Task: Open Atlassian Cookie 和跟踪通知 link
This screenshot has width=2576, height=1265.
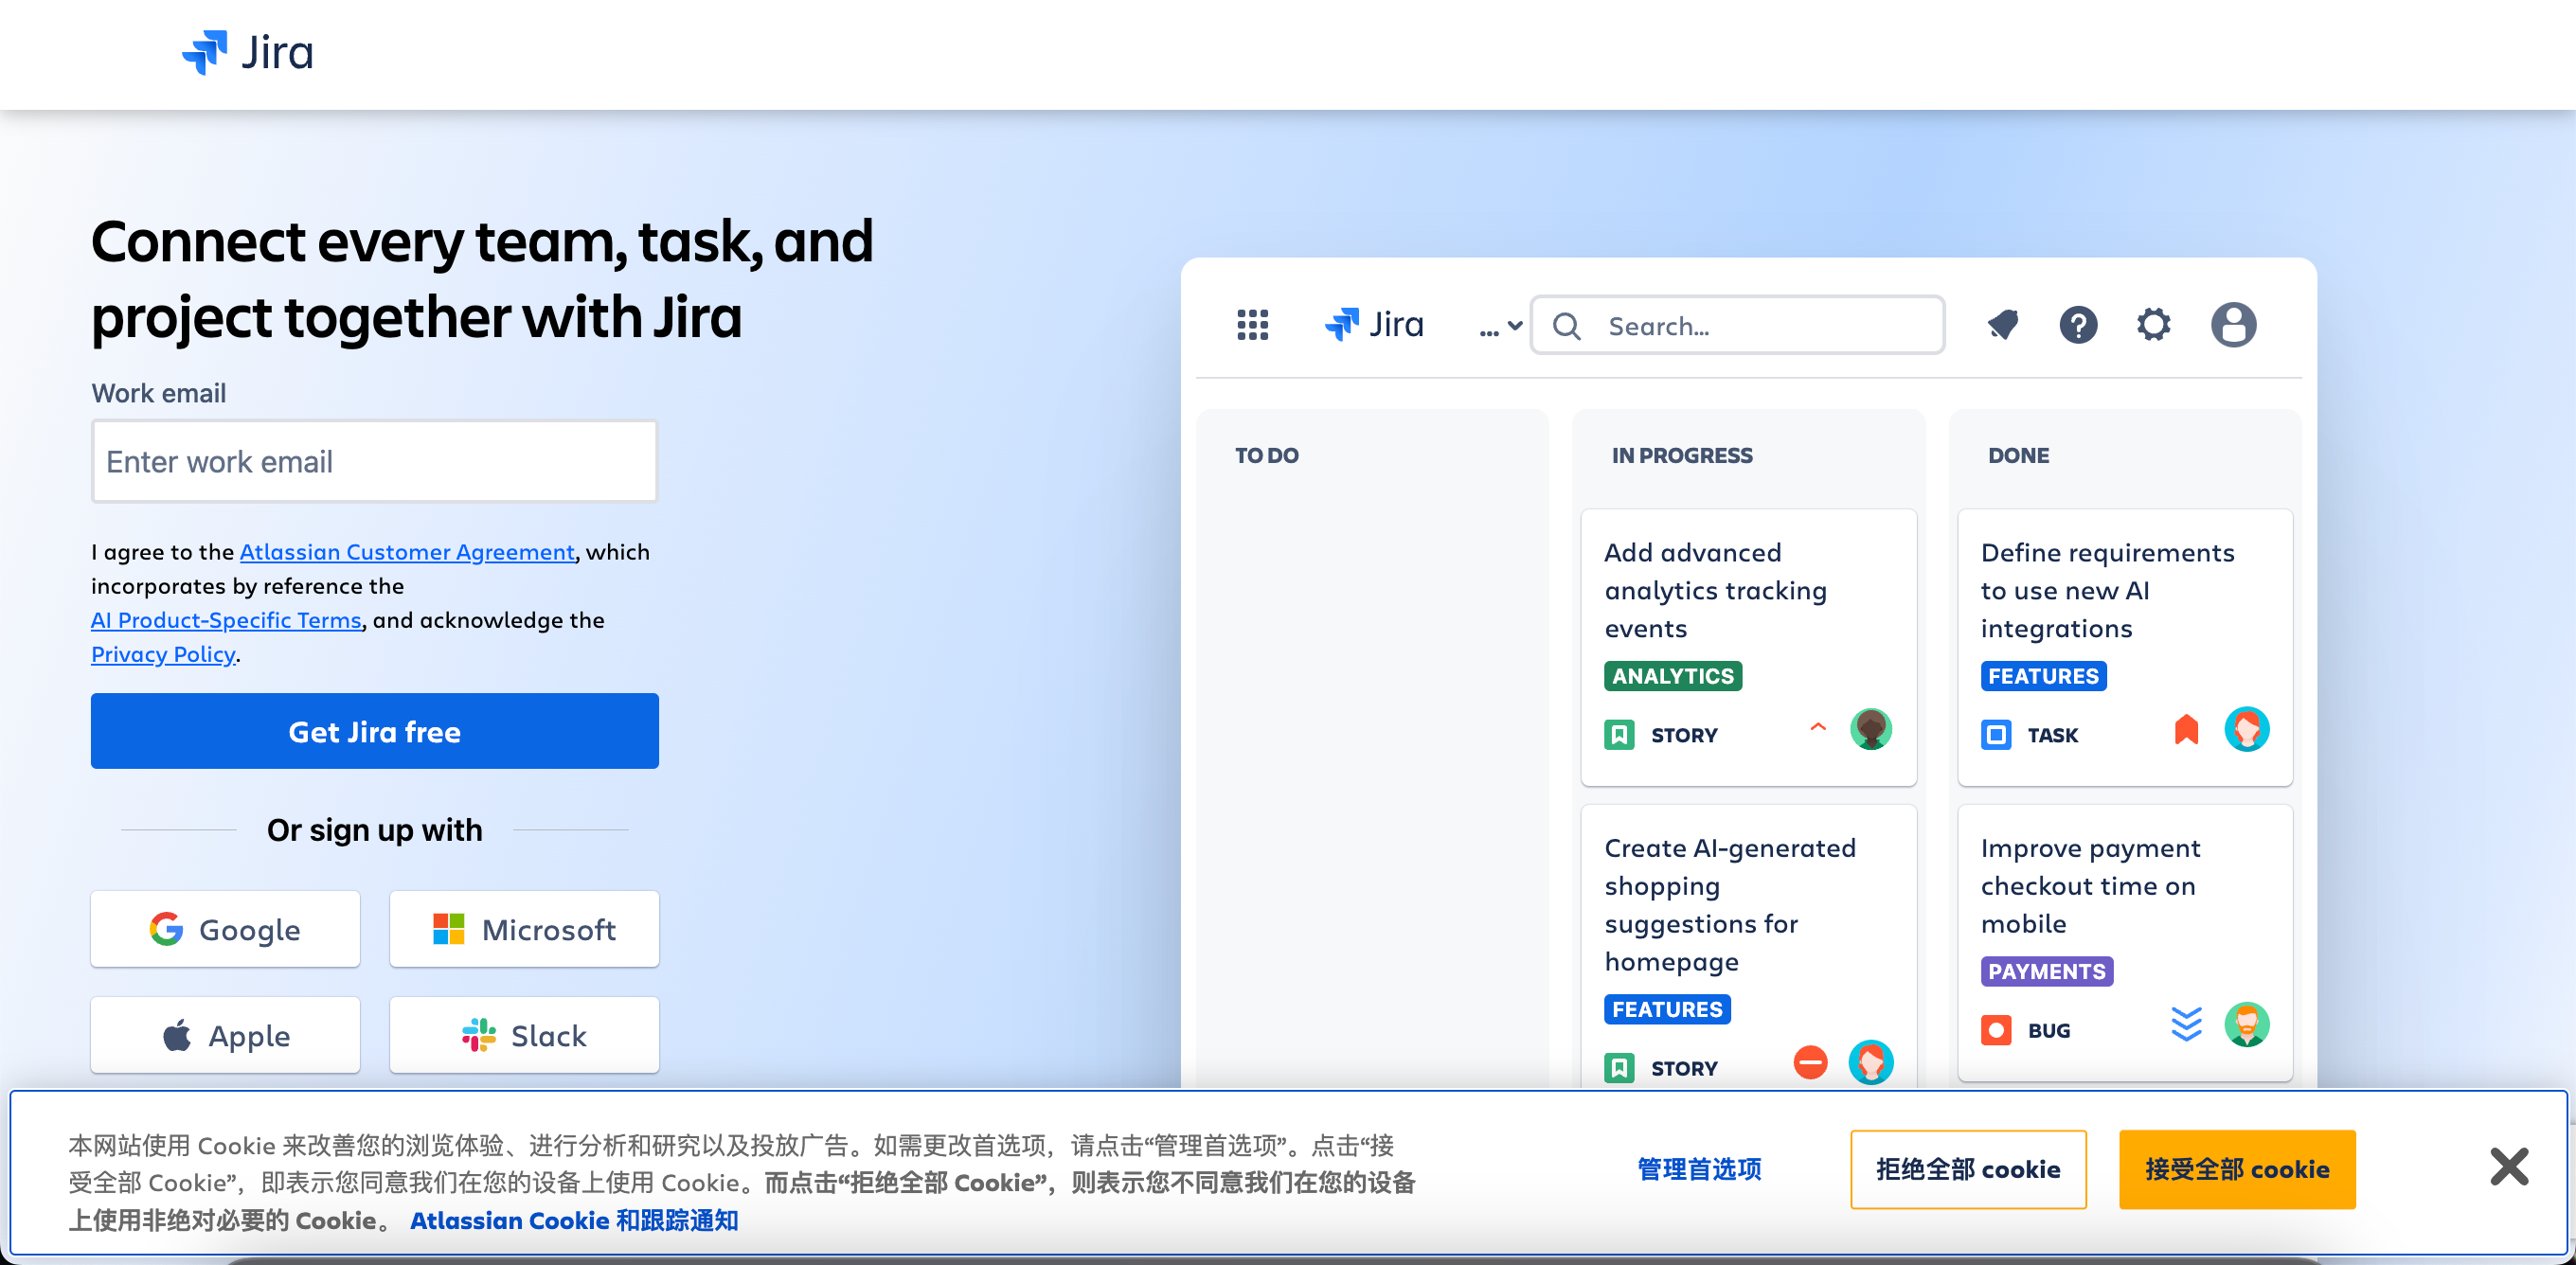Action: pyautogui.click(x=574, y=1220)
